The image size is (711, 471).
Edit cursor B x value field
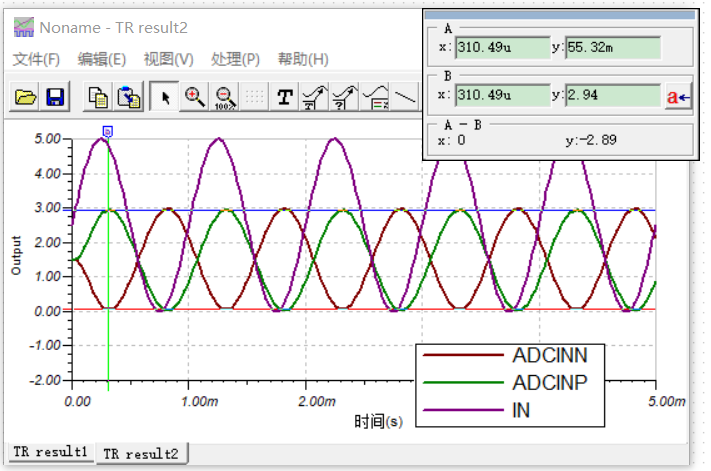pyautogui.click(x=502, y=95)
